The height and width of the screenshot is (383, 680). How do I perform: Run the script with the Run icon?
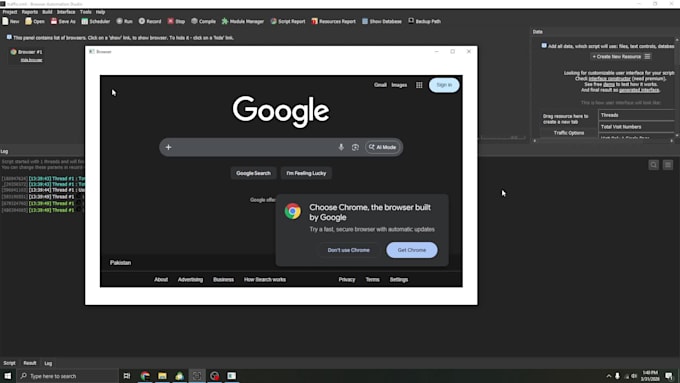(x=124, y=21)
